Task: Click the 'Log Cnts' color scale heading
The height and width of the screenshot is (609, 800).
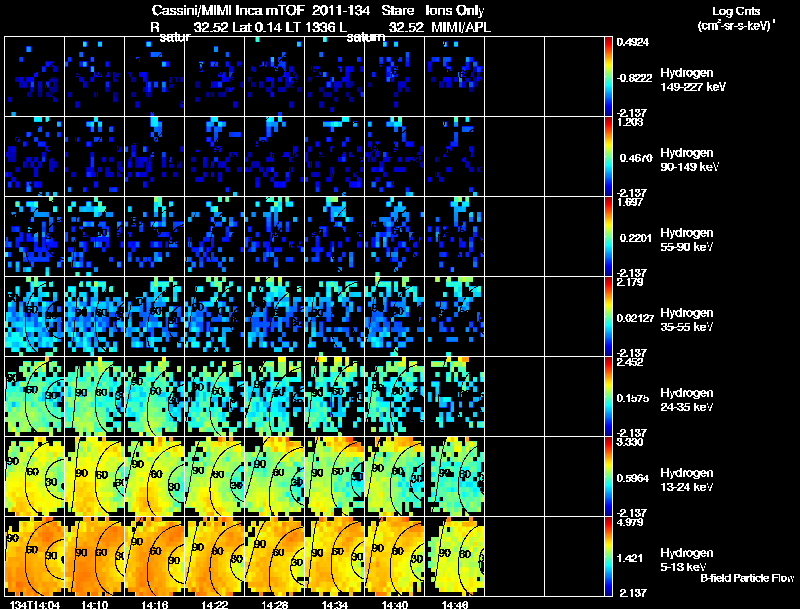Action: [736, 11]
